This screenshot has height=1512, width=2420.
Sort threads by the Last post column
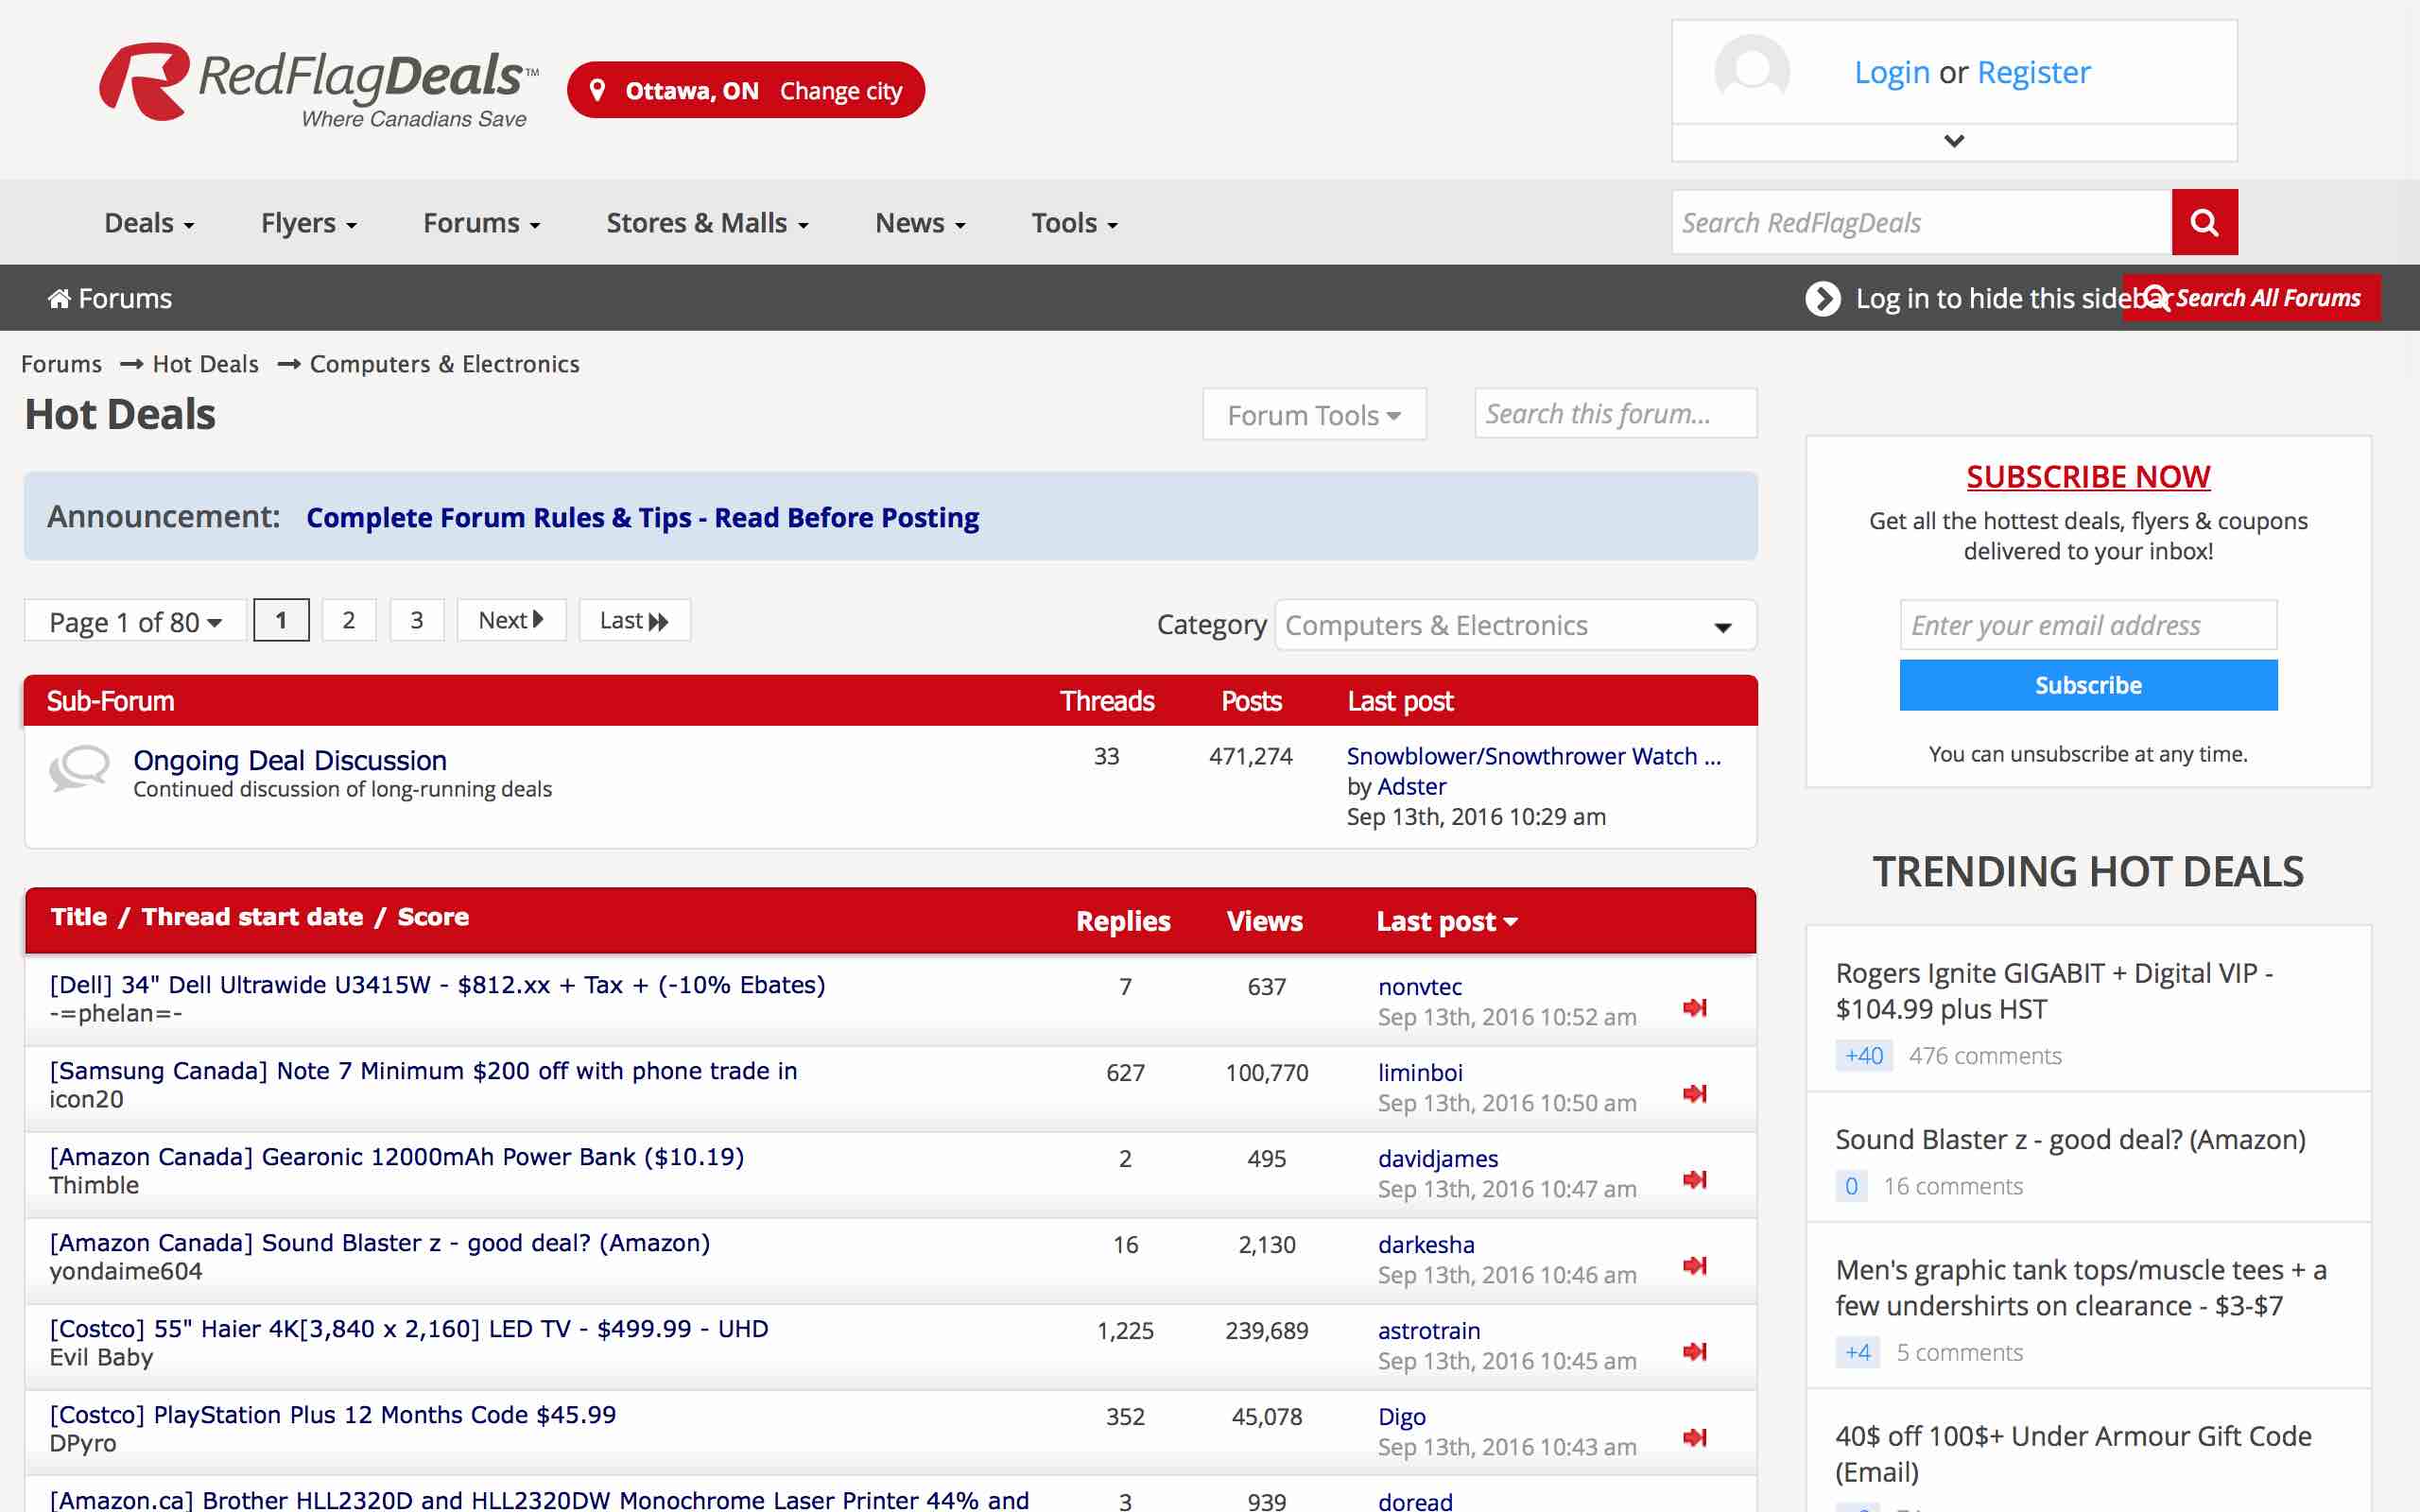point(1445,921)
